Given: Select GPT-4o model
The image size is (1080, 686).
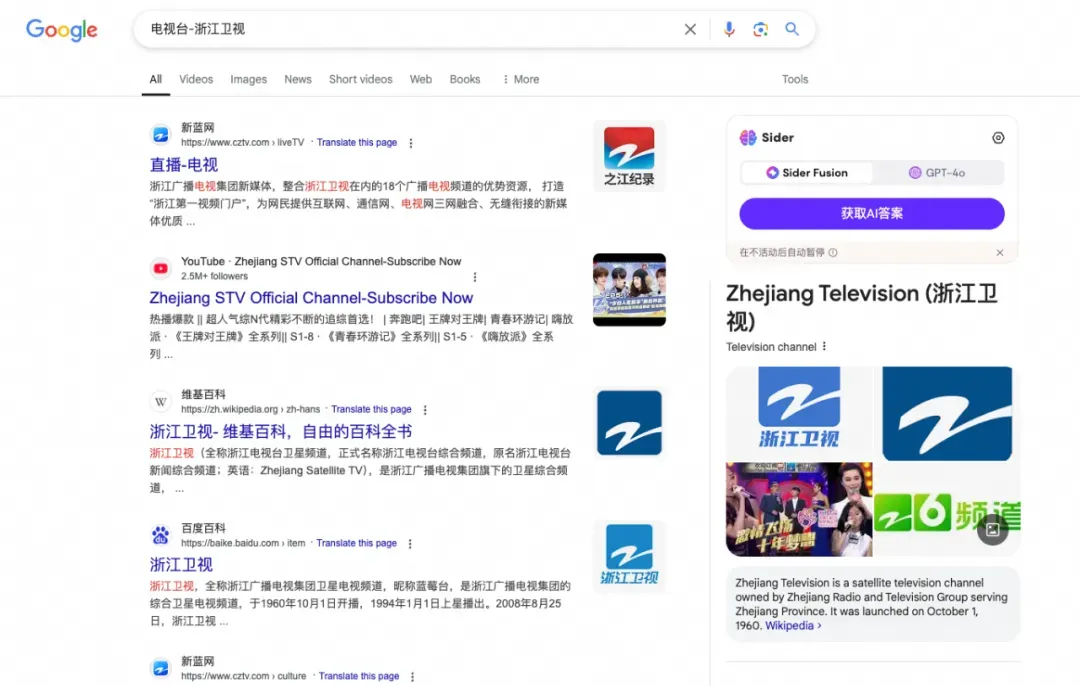Looking at the screenshot, I should [x=937, y=173].
